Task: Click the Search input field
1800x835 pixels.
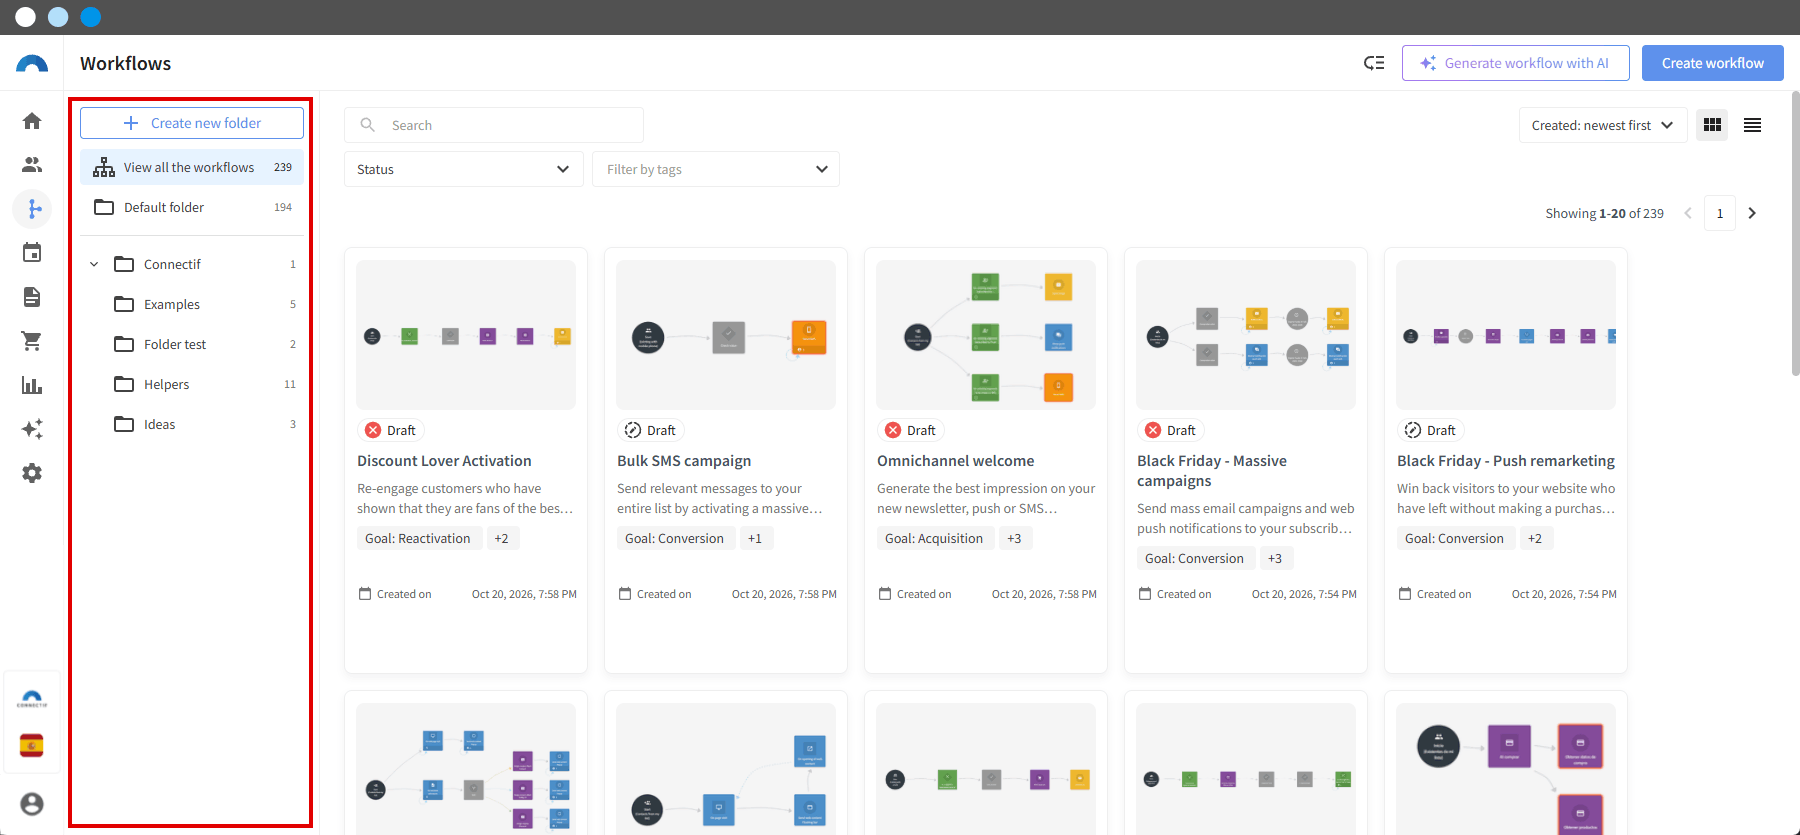Action: pyautogui.click(x=494, y=125)
